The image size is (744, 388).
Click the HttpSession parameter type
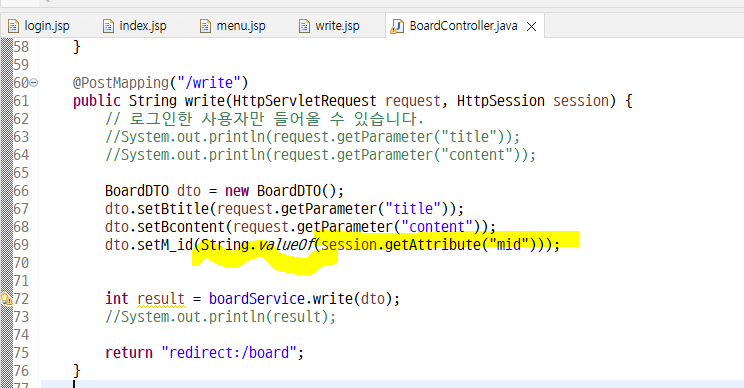click(x=501, y=101)
